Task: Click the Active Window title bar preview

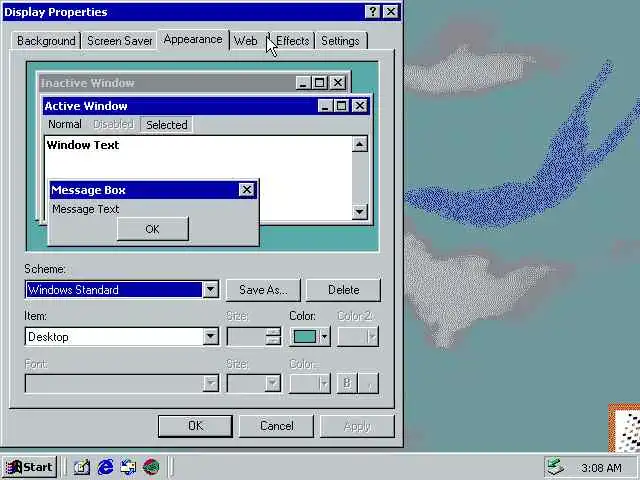Action: (180, 106)
